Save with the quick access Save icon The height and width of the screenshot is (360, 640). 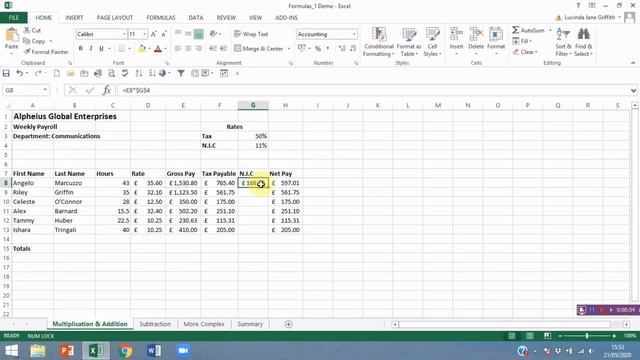point(6,73)
